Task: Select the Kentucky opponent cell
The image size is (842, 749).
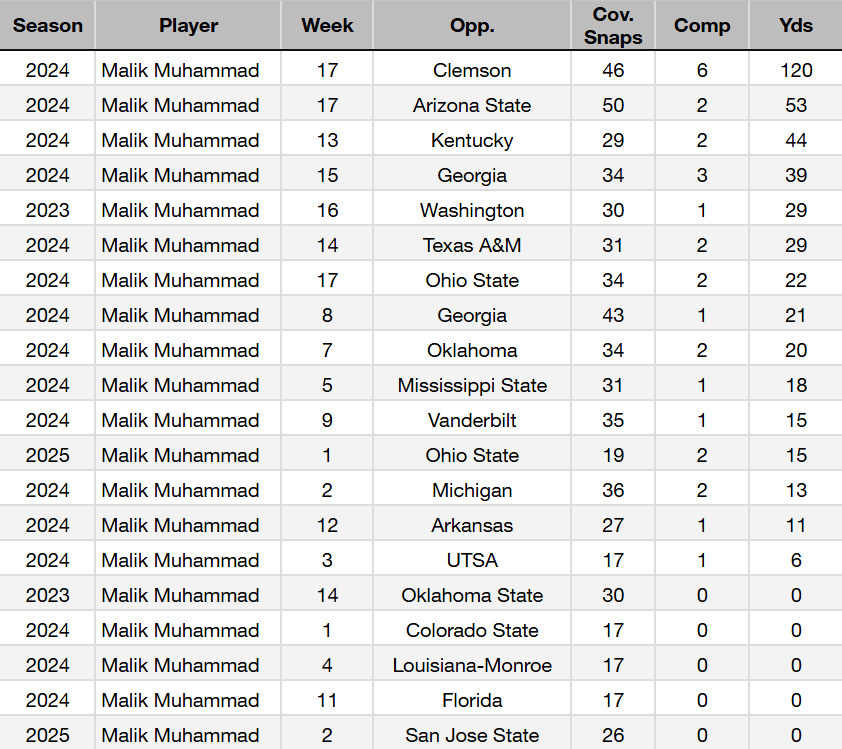Action: (x=472, y=140)
